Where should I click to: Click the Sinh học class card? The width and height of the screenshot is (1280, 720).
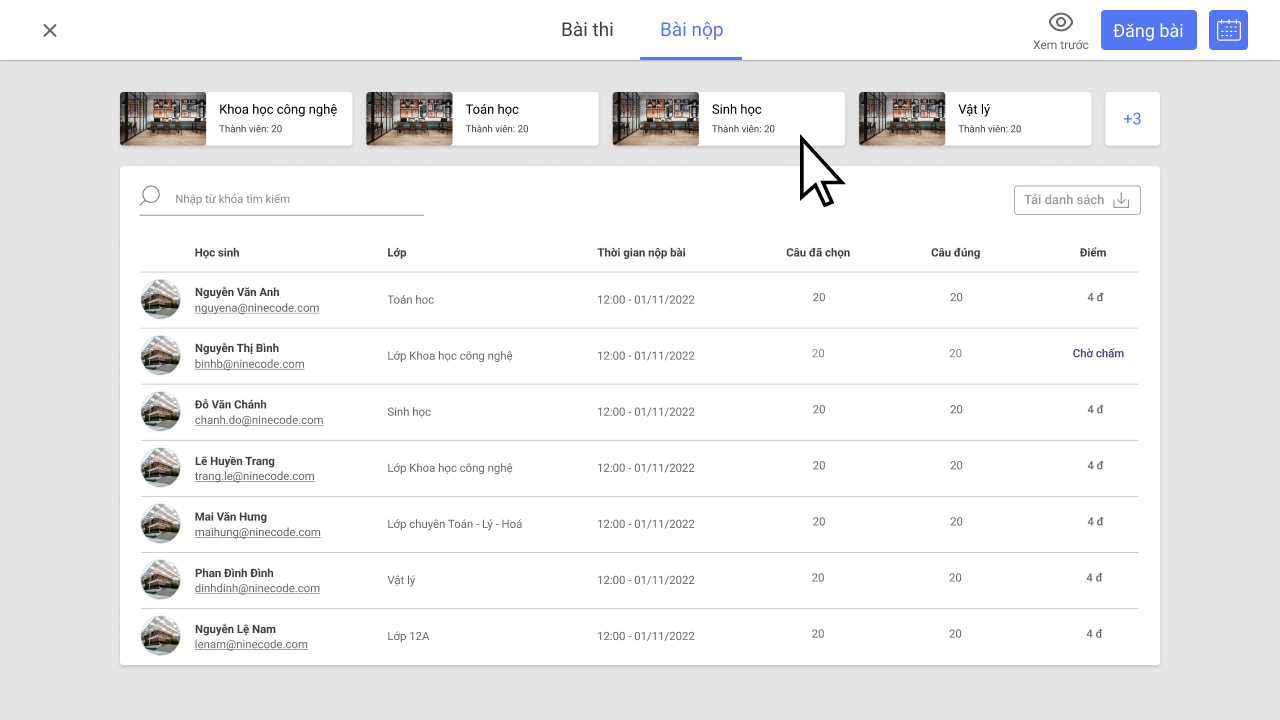coord(728,119)
